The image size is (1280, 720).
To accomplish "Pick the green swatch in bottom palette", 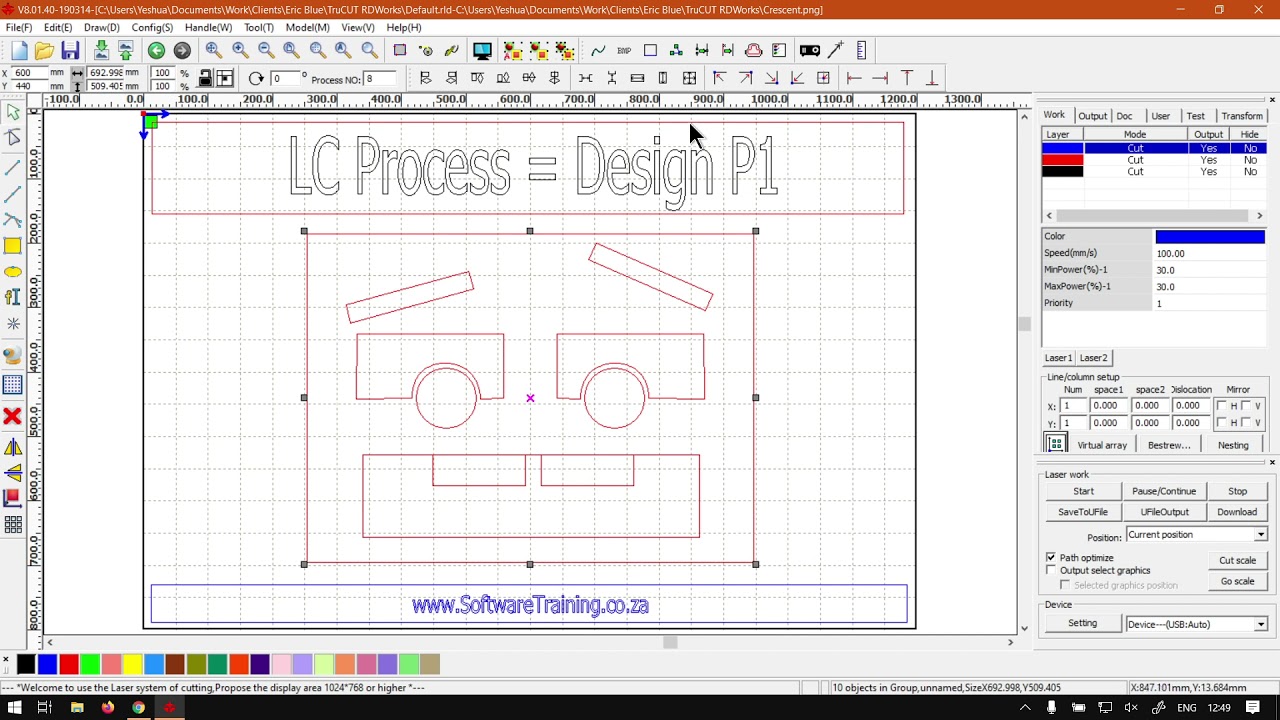I will (x=90, y=664).
